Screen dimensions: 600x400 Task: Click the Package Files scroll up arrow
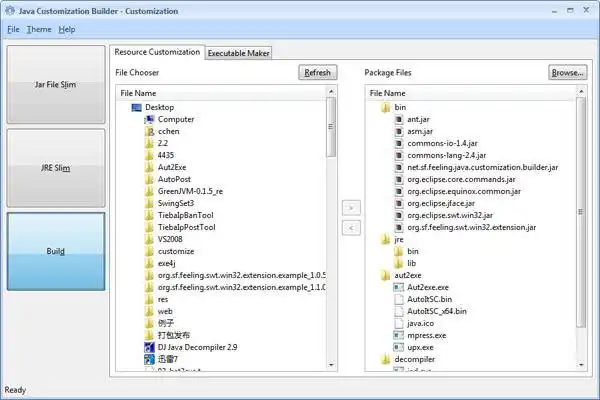(x=581, y=91)
